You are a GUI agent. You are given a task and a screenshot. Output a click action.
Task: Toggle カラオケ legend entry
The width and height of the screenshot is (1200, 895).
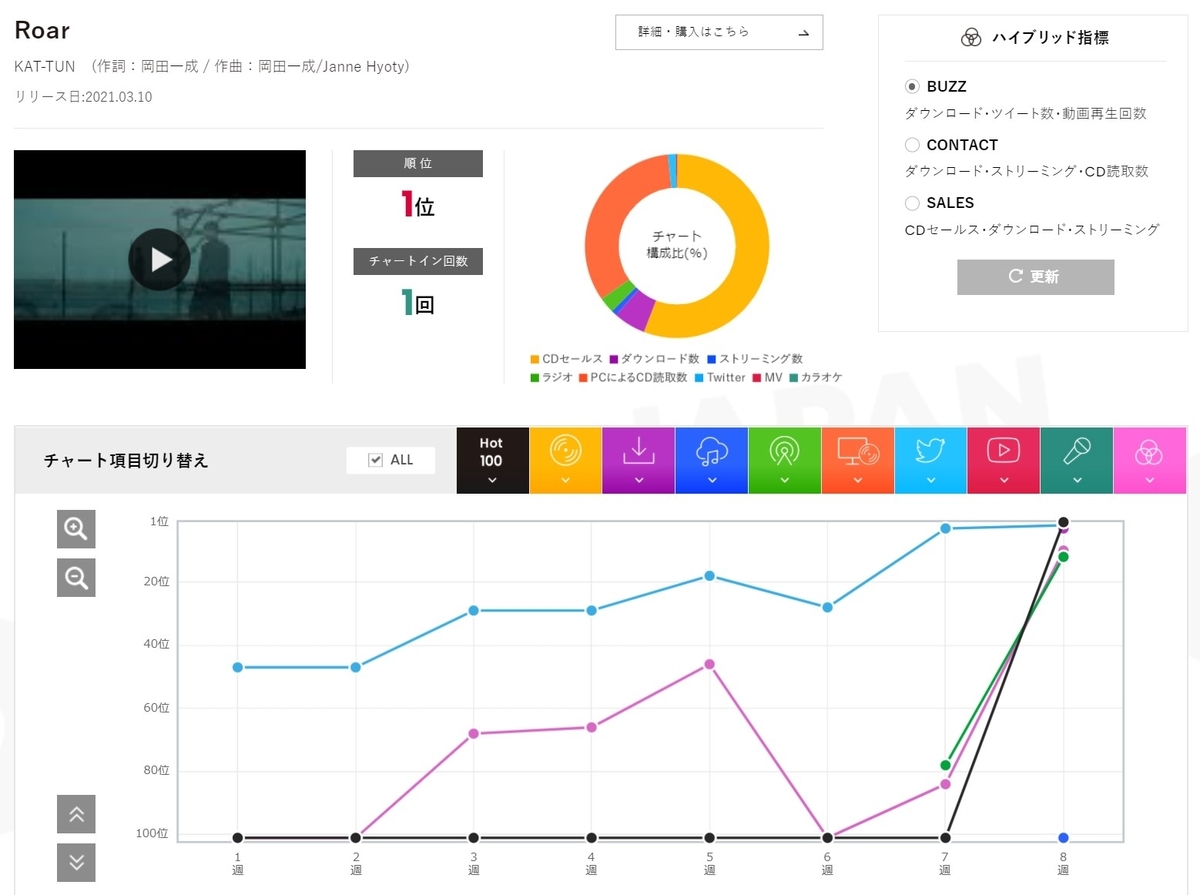tap(815, 377)
